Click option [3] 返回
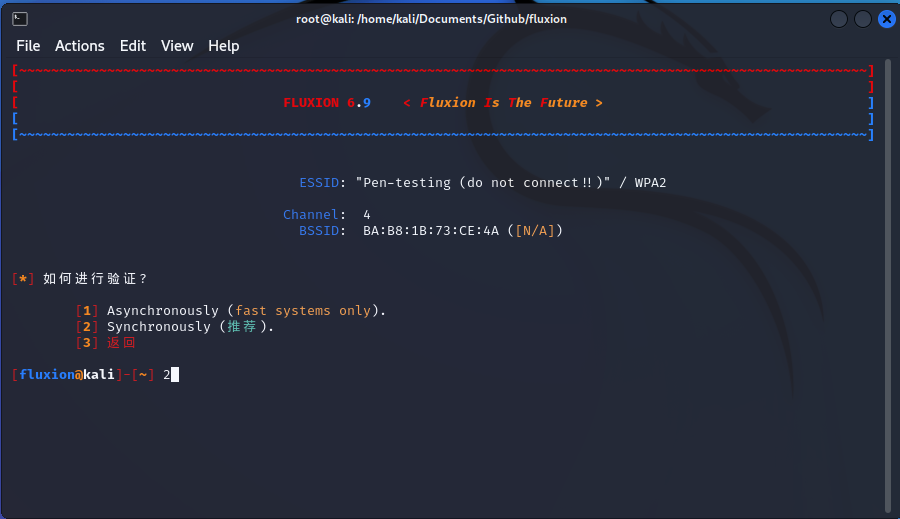The image size is (900, 519). tap(106, 343)
